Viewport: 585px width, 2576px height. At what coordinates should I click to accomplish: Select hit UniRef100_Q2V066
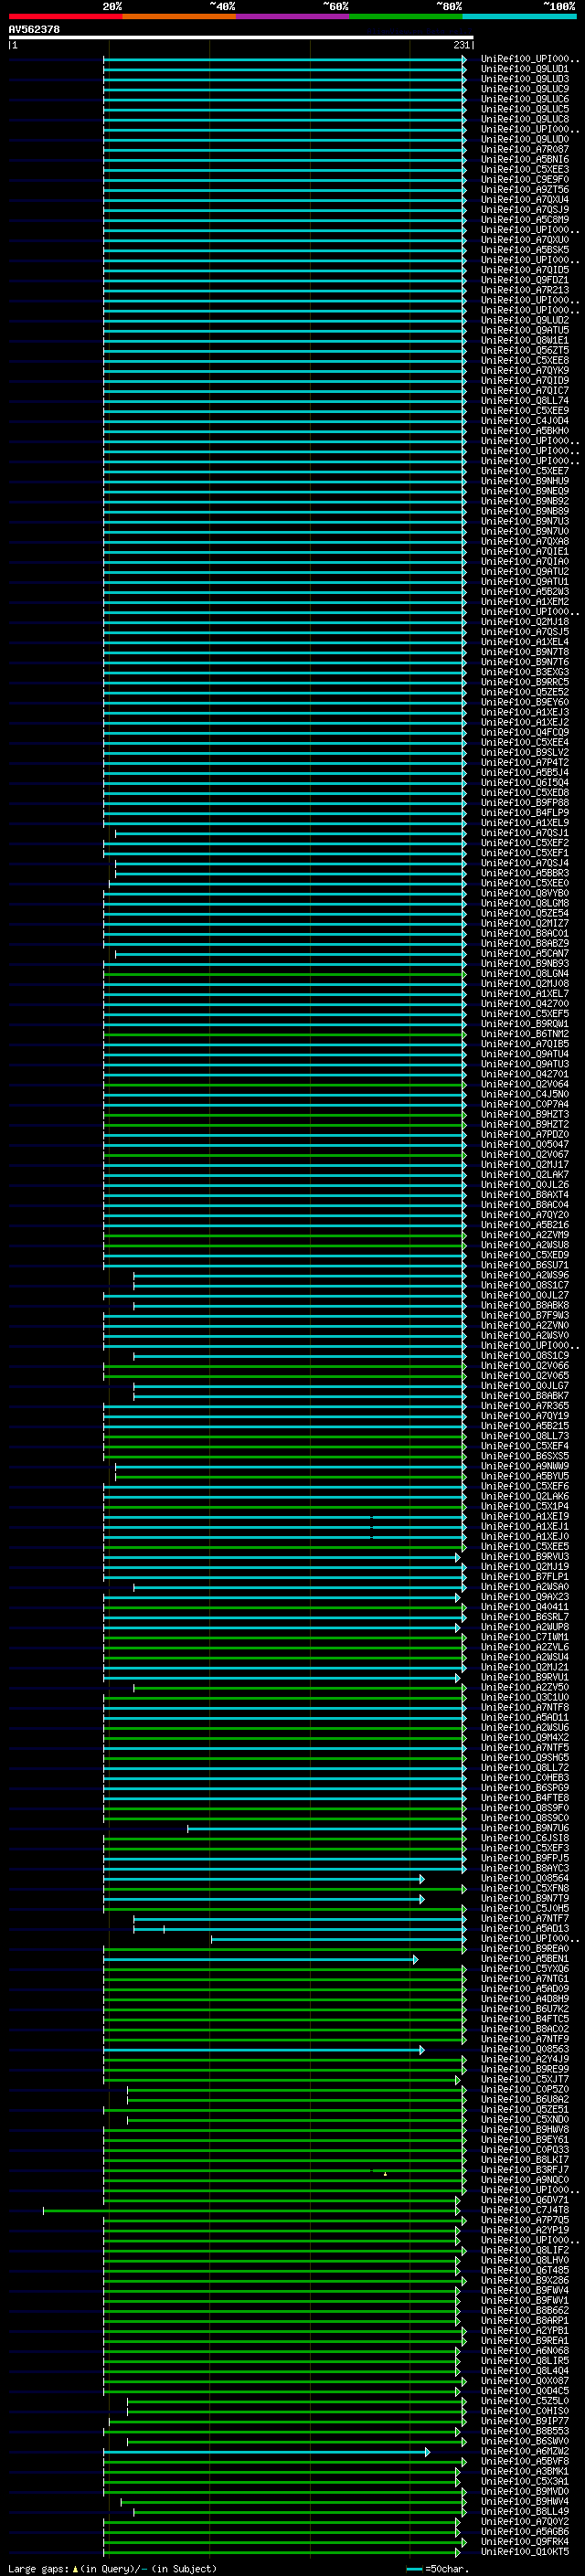[x=525, y=1366]
